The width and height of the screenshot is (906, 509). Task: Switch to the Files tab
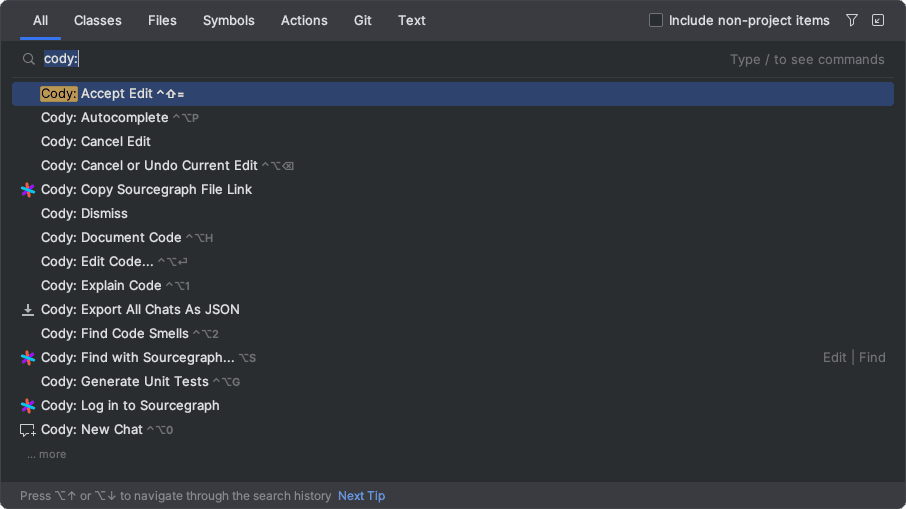pos(162,21)
